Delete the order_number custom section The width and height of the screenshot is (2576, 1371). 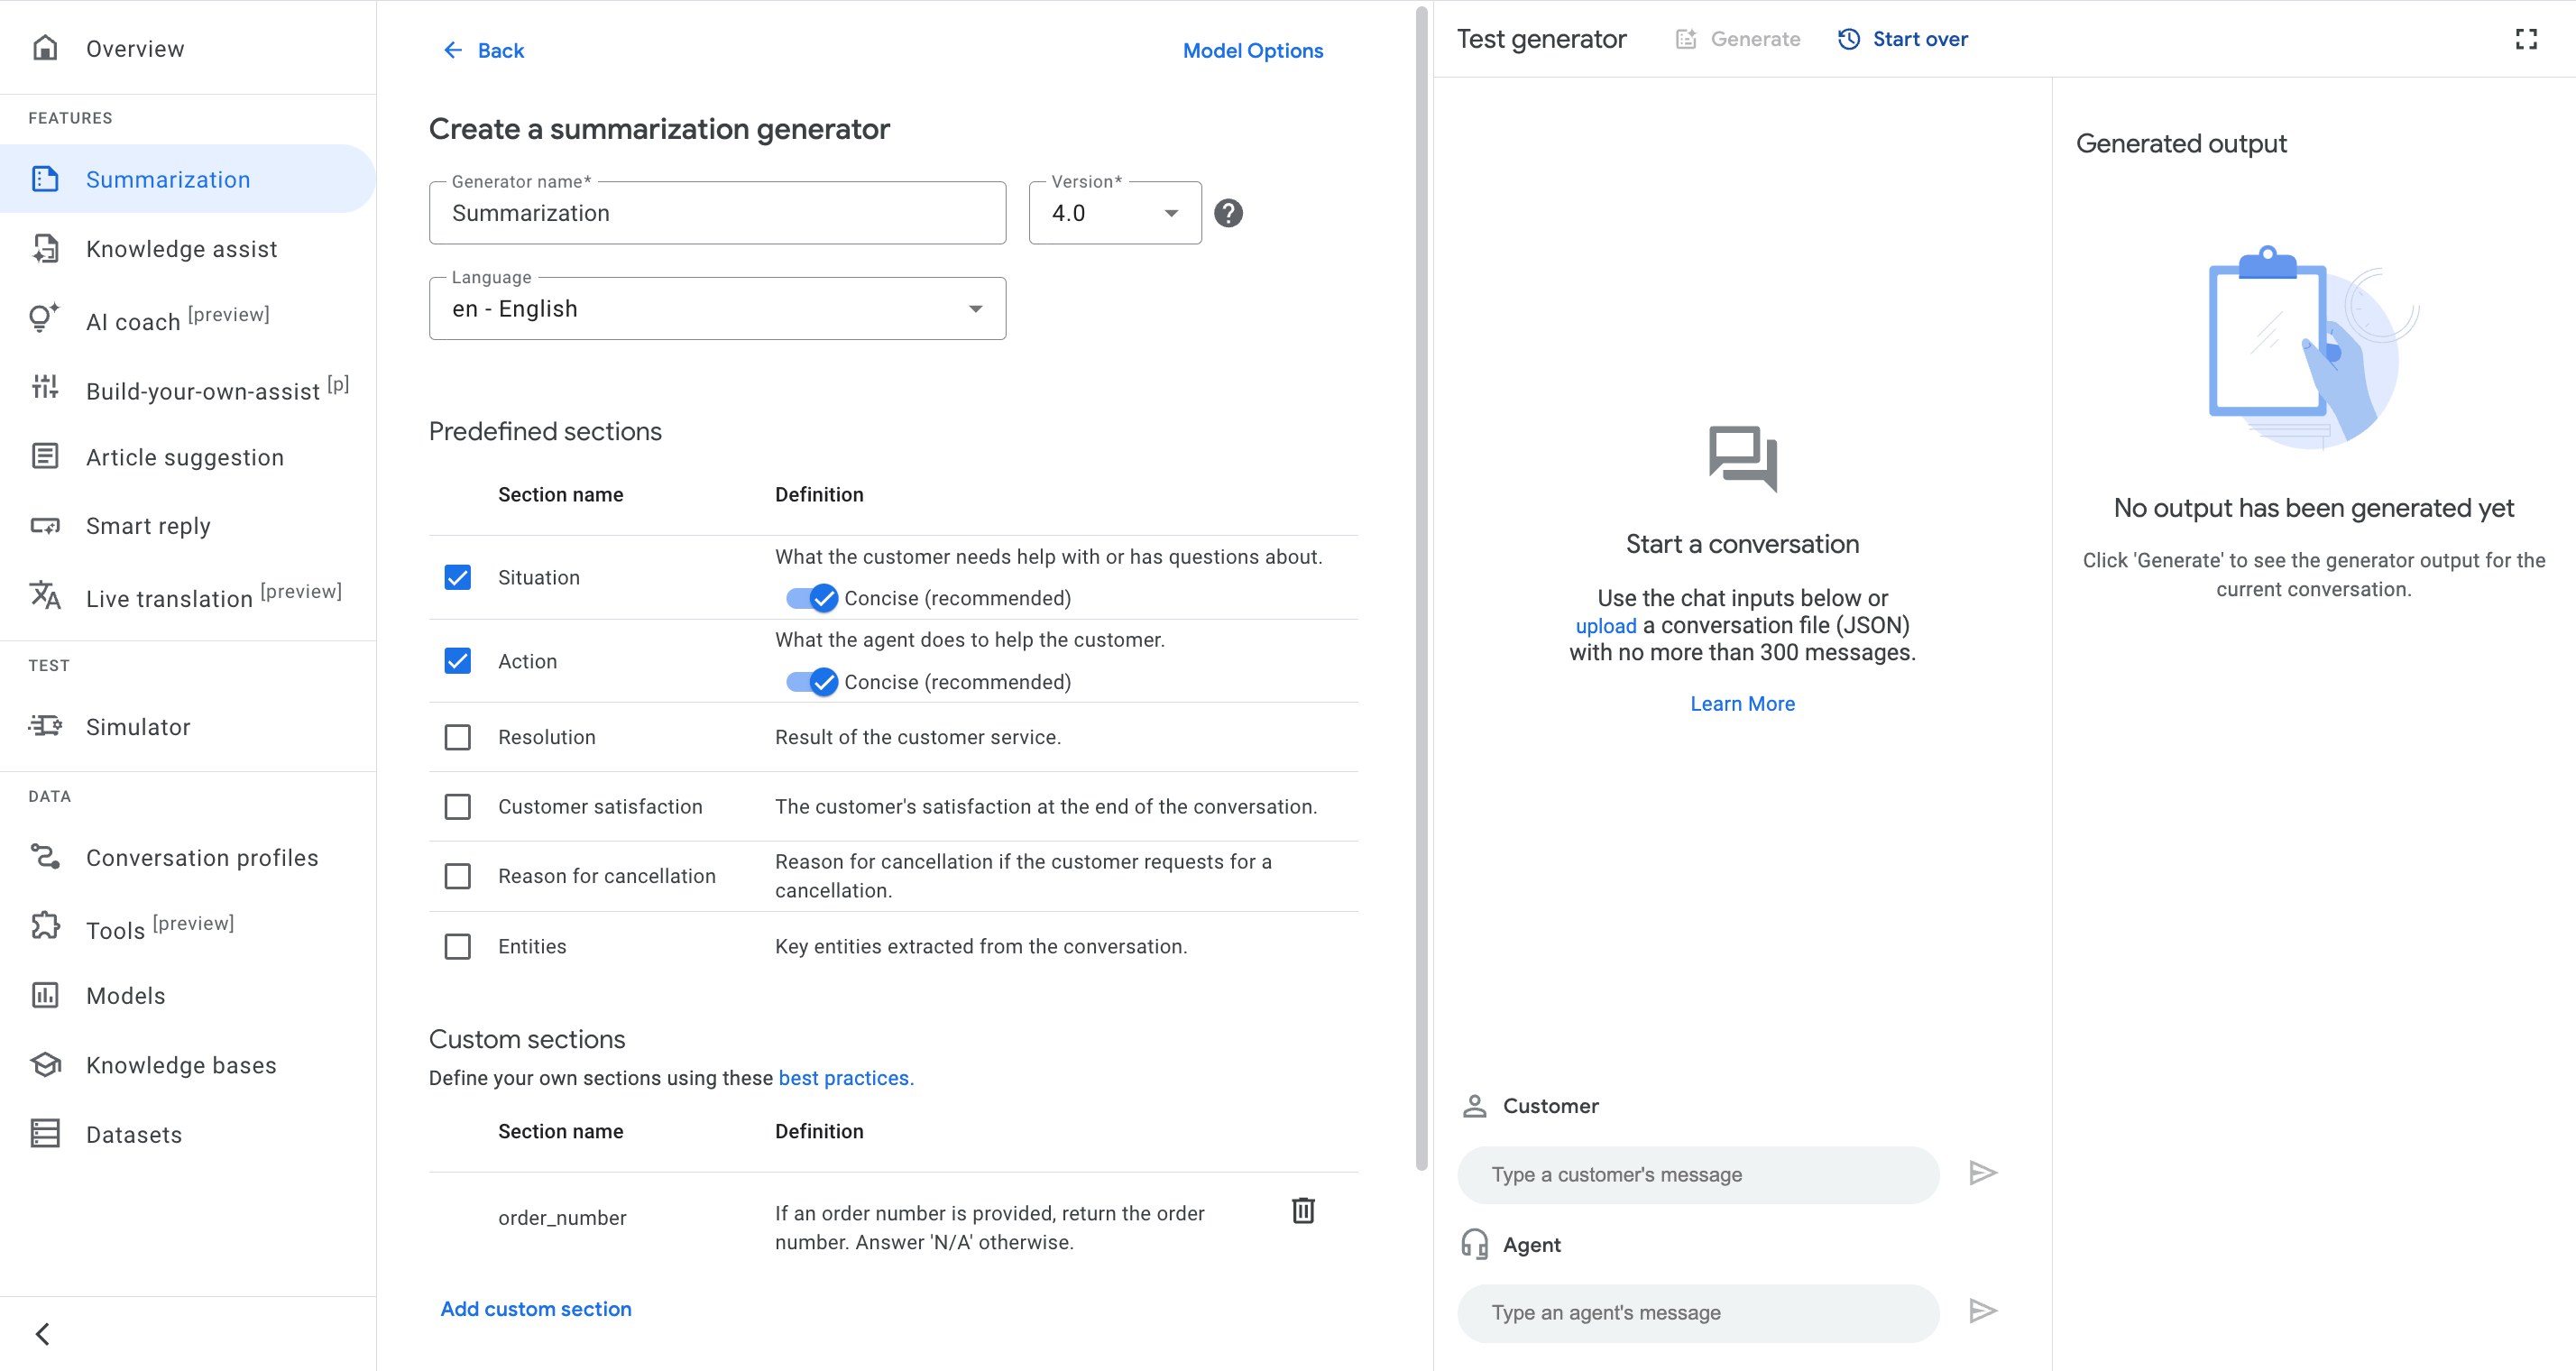point(1303,1211)
